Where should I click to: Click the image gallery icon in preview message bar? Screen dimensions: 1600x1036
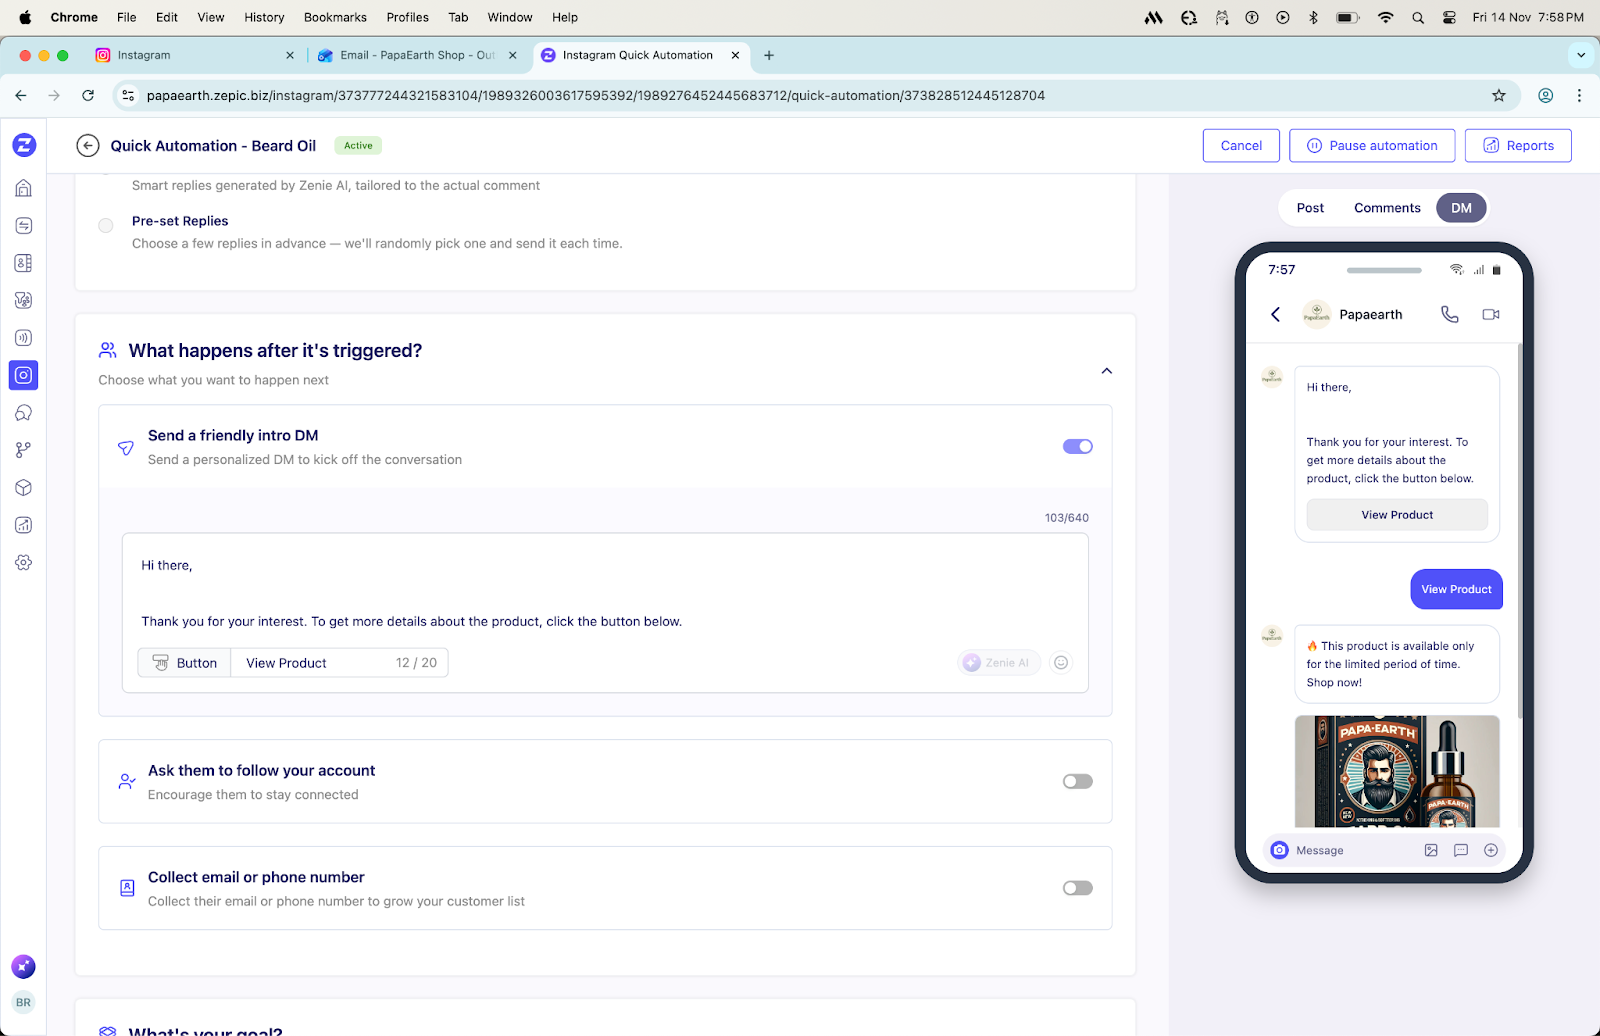point(1431,850)
